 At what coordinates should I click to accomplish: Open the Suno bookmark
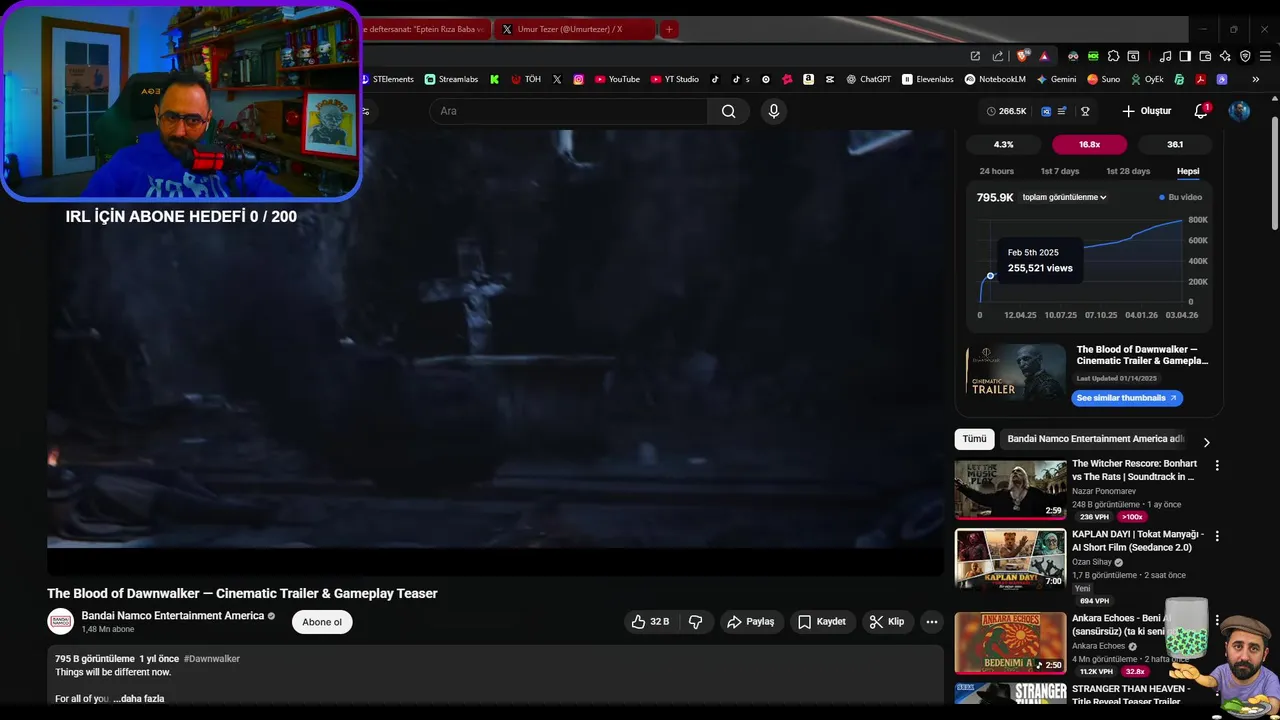(x=1105, y=79)
